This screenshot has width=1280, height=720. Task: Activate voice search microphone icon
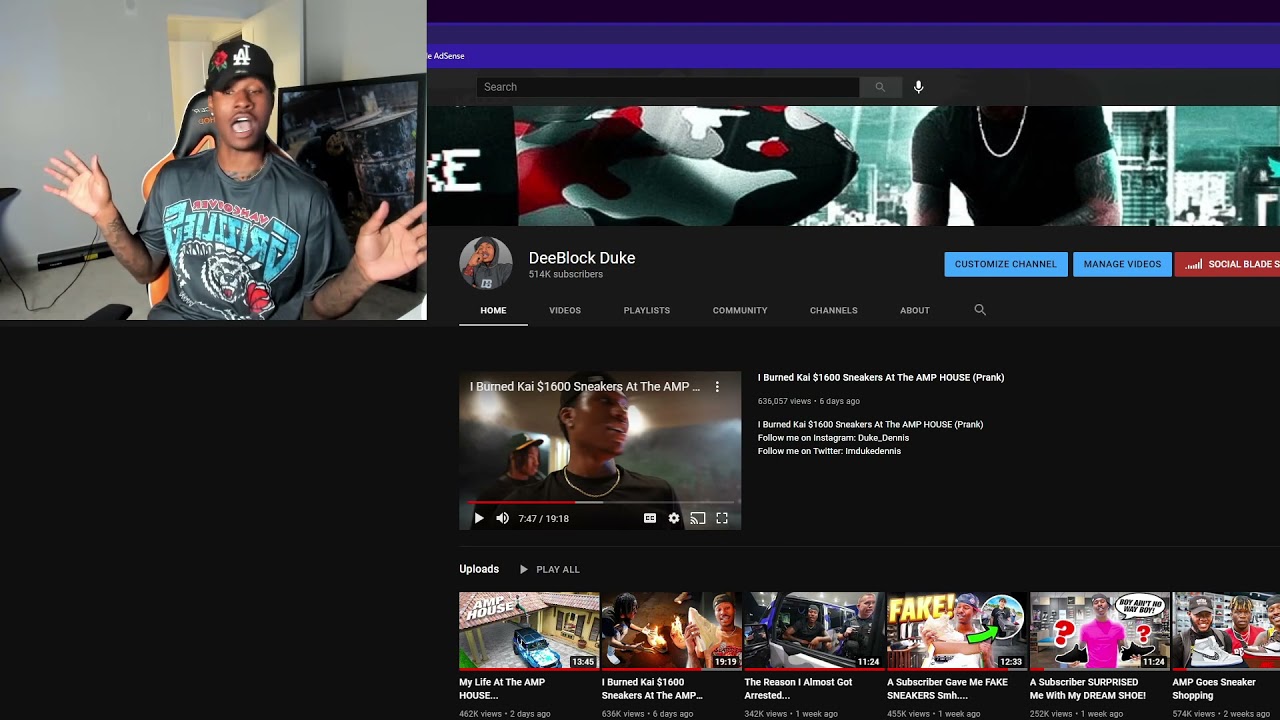919,87
